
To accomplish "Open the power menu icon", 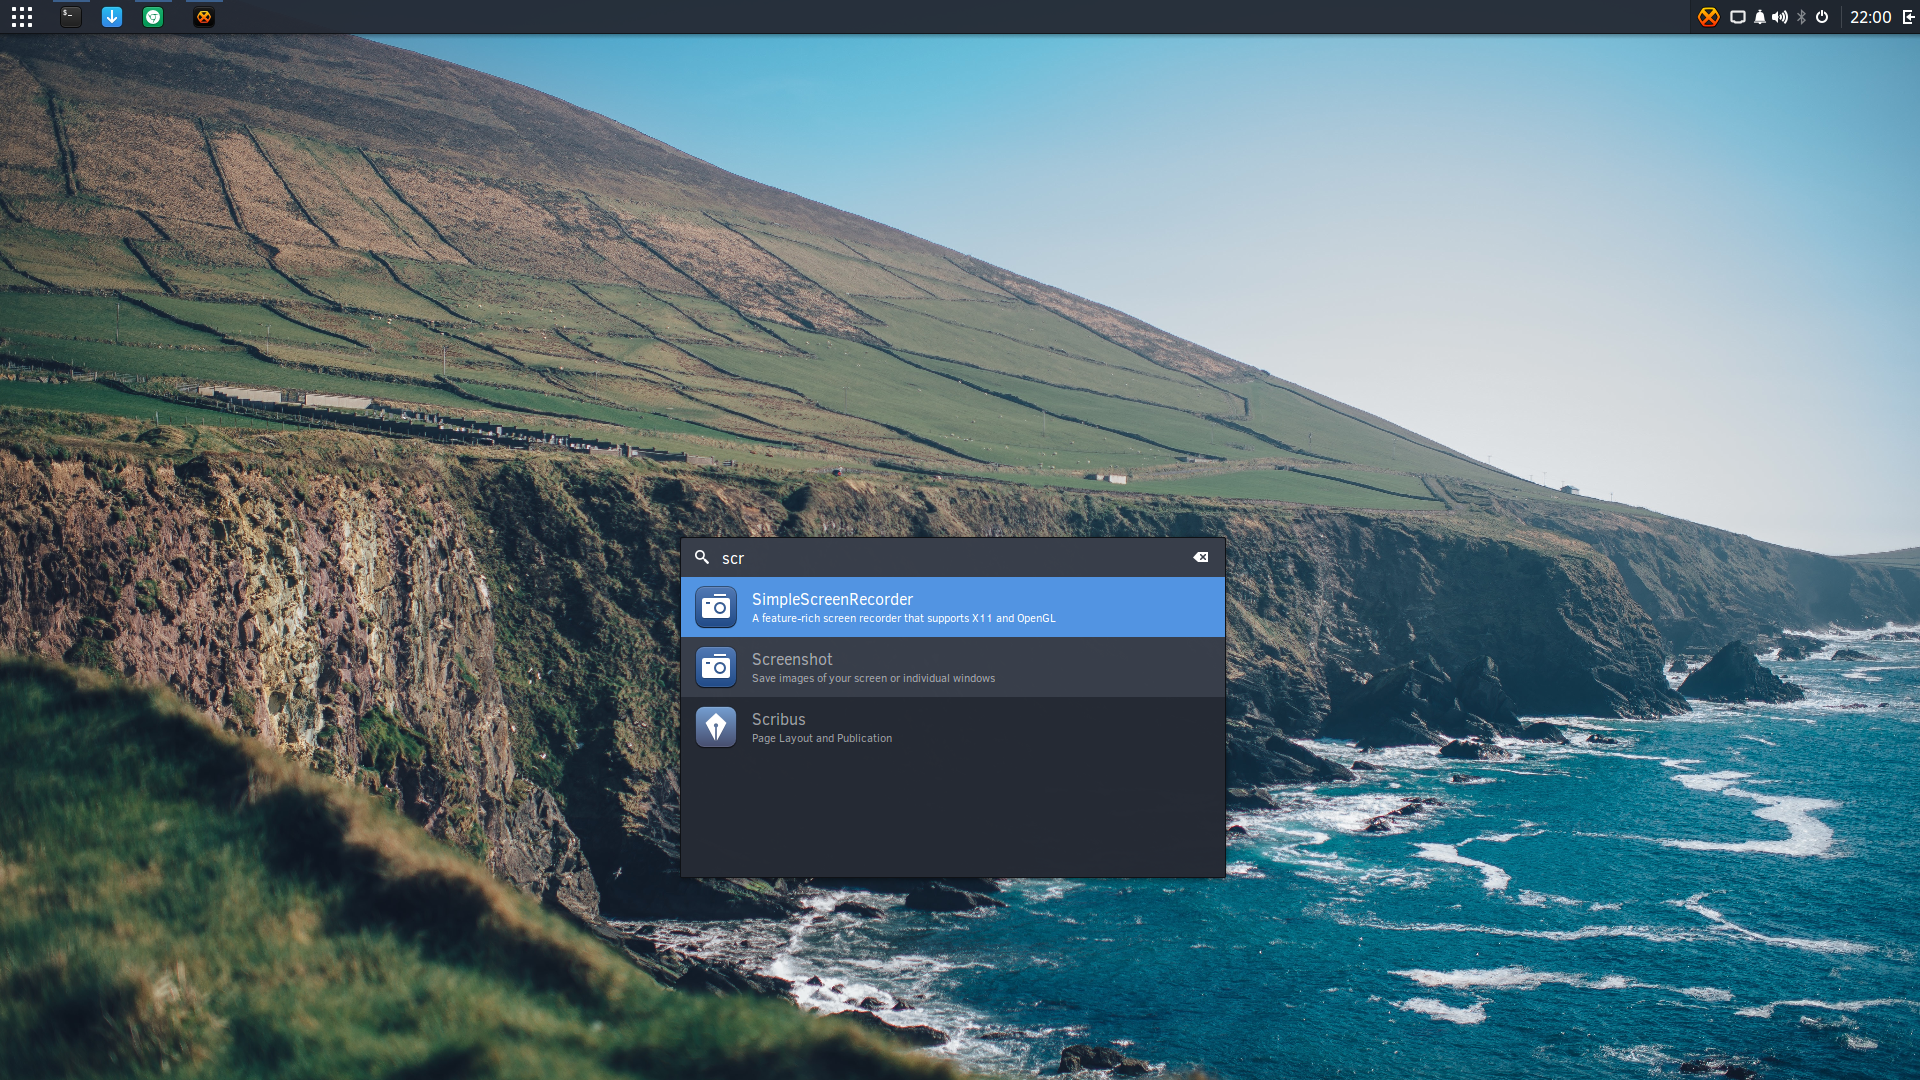I will pos(1822,17).
